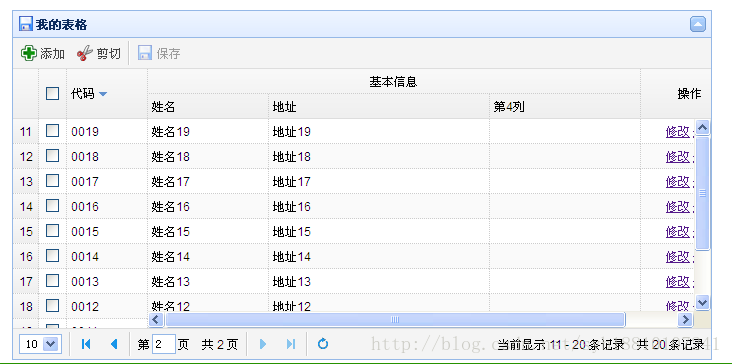Go to last page icon
Screen dimensions: 732x364
pos(291,344)
